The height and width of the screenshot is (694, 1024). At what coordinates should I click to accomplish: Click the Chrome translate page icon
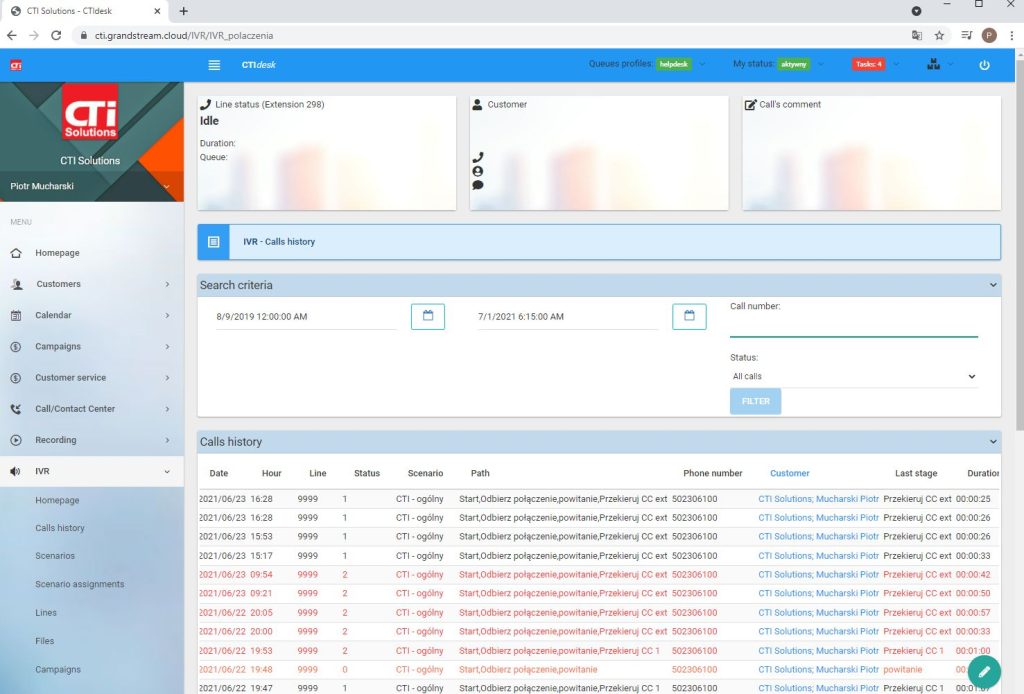(916, 35)
